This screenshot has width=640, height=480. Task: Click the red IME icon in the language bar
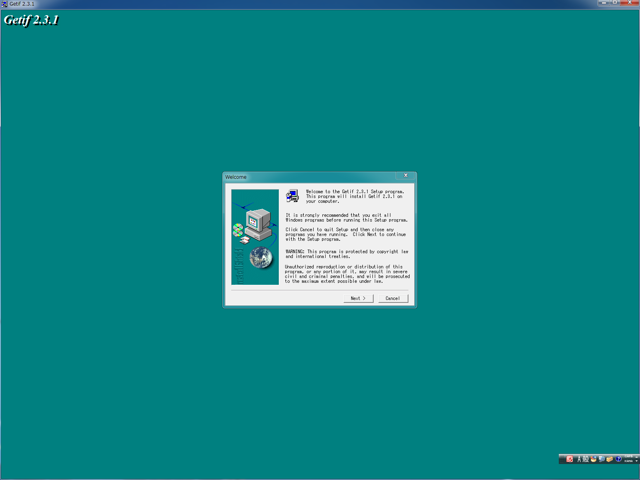[x=569, y=459]
